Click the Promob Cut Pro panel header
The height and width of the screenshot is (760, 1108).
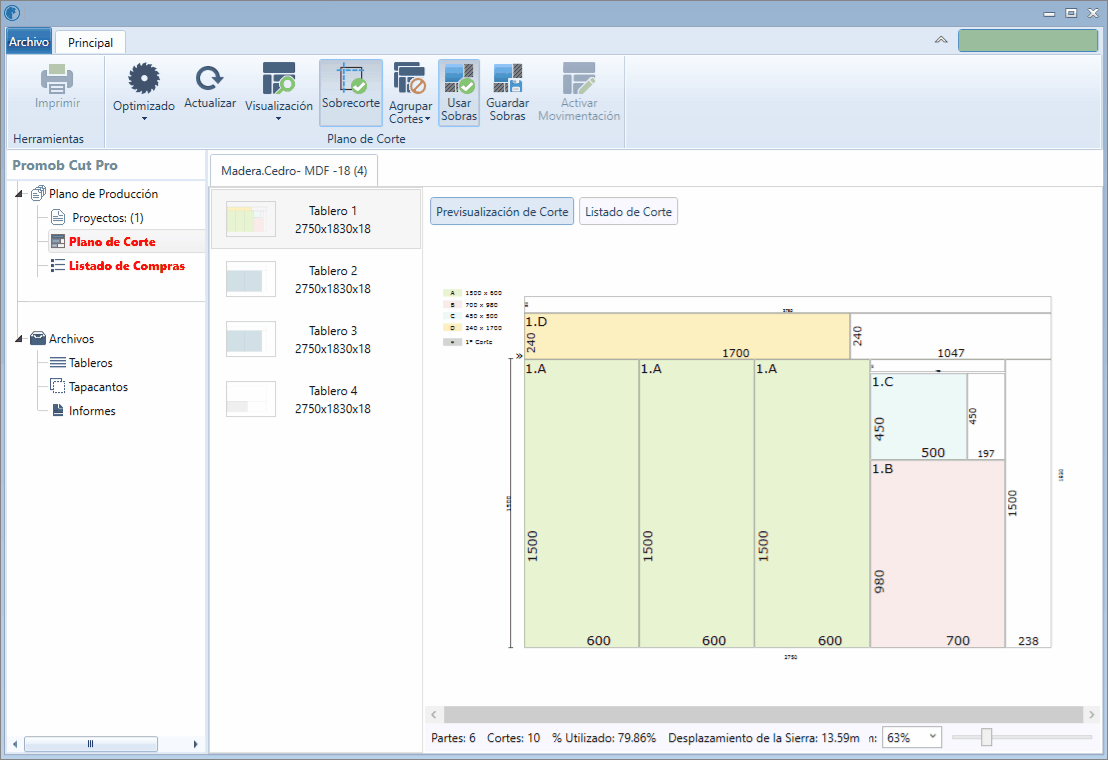click(65, 165)
